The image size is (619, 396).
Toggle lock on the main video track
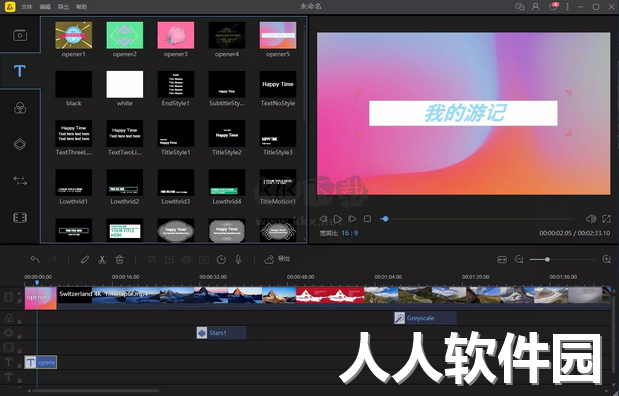[x=19, y=301]
